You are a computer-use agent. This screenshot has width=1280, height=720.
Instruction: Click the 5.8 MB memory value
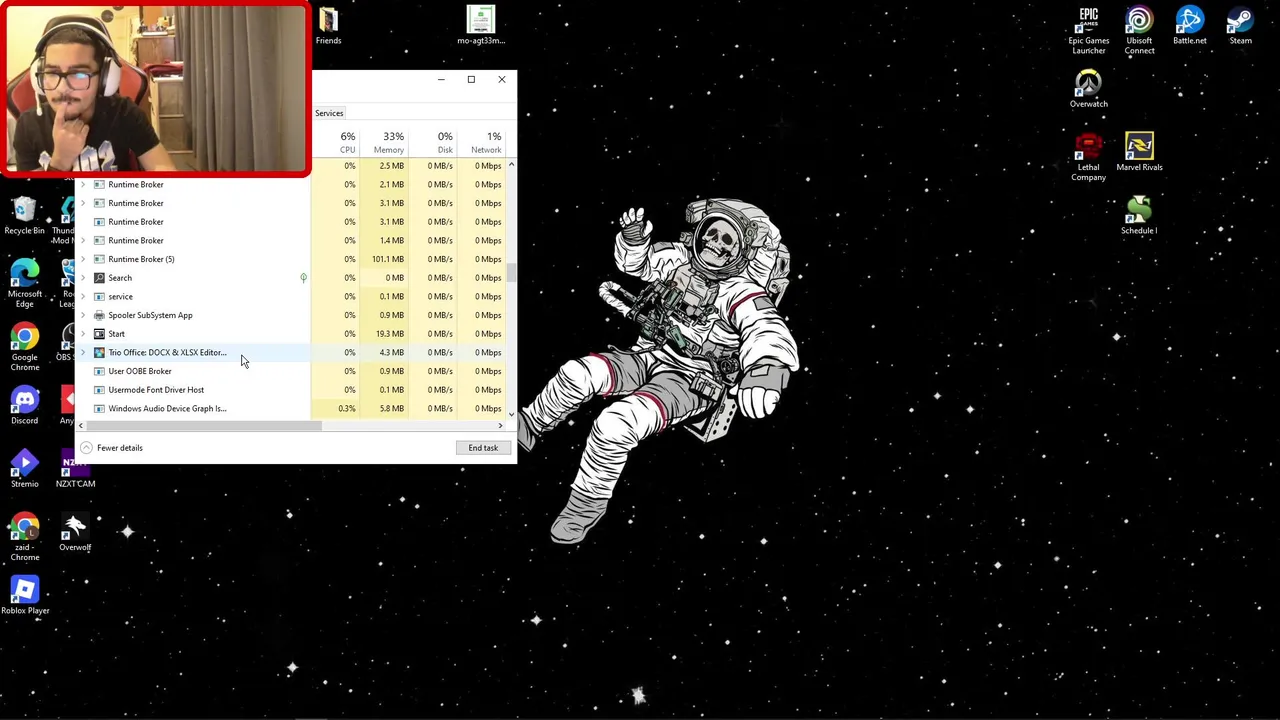392,408
